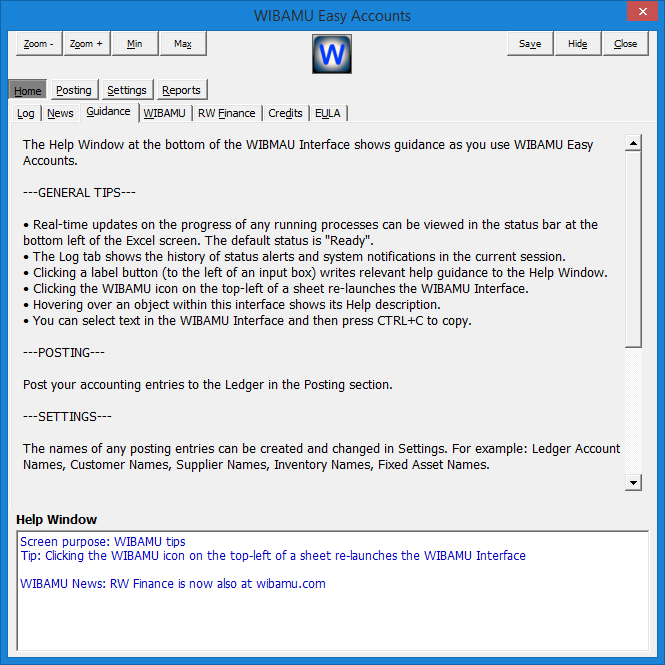Open the News sub-tab
Screen dimensions: 665x665
pos(60,113)
